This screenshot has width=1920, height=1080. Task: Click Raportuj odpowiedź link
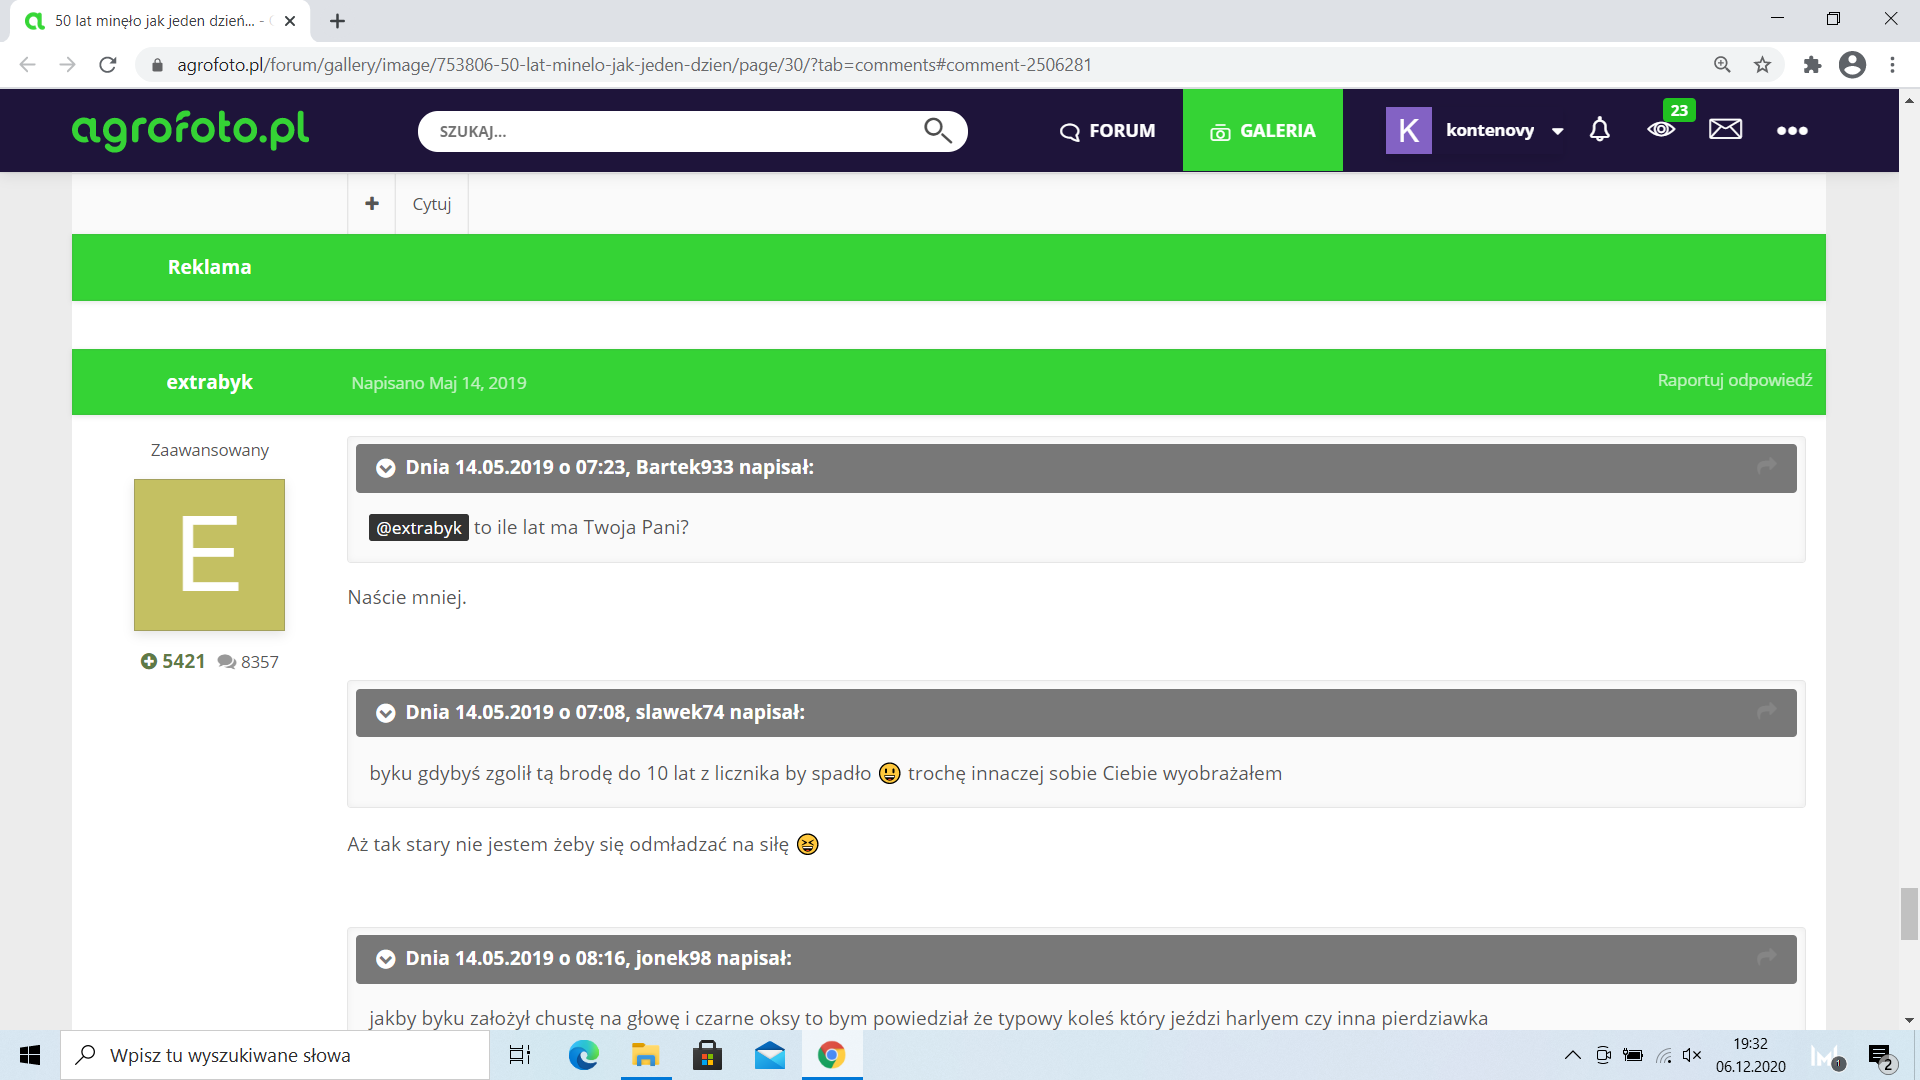pyautogui.click(x=1734, y=380)
